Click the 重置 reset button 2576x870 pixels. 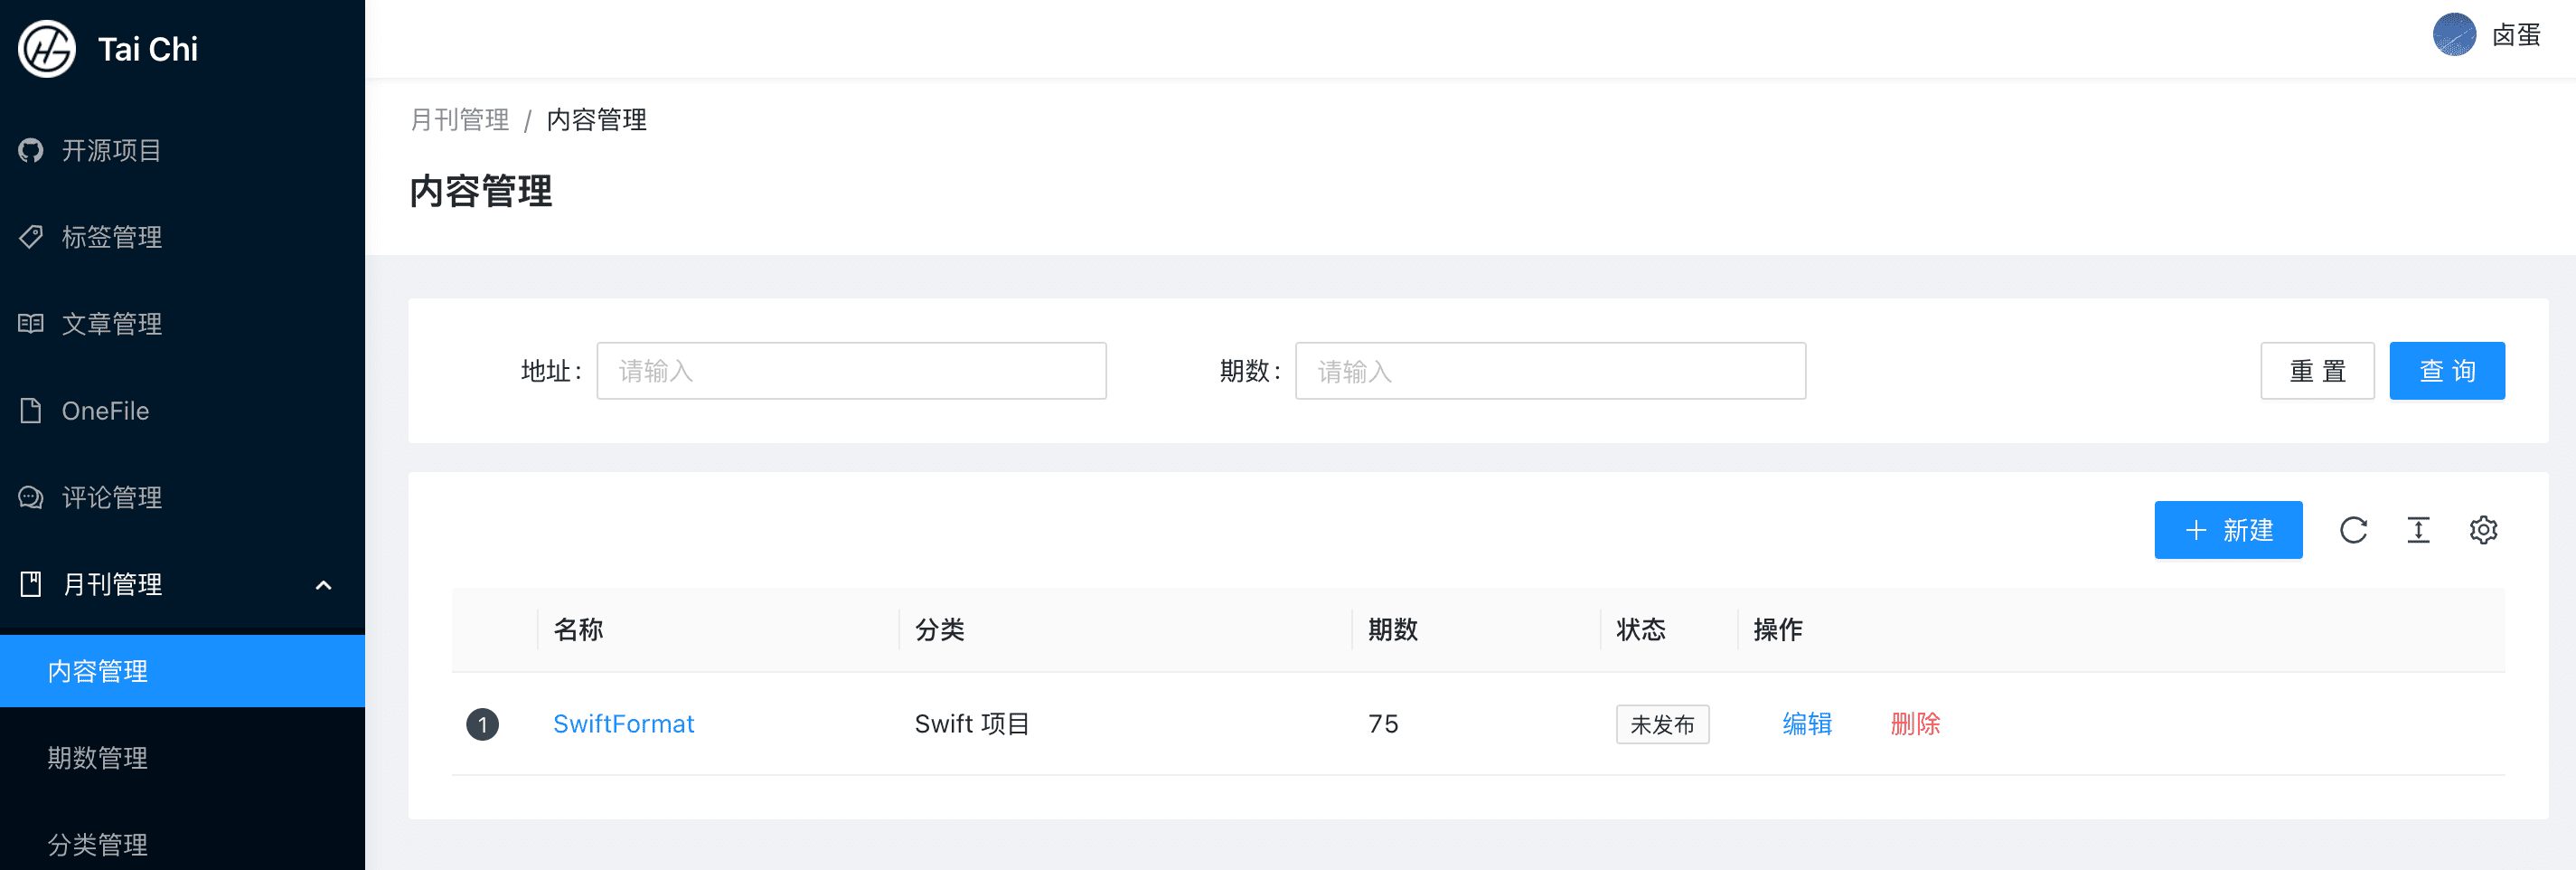pos(2317,371)
